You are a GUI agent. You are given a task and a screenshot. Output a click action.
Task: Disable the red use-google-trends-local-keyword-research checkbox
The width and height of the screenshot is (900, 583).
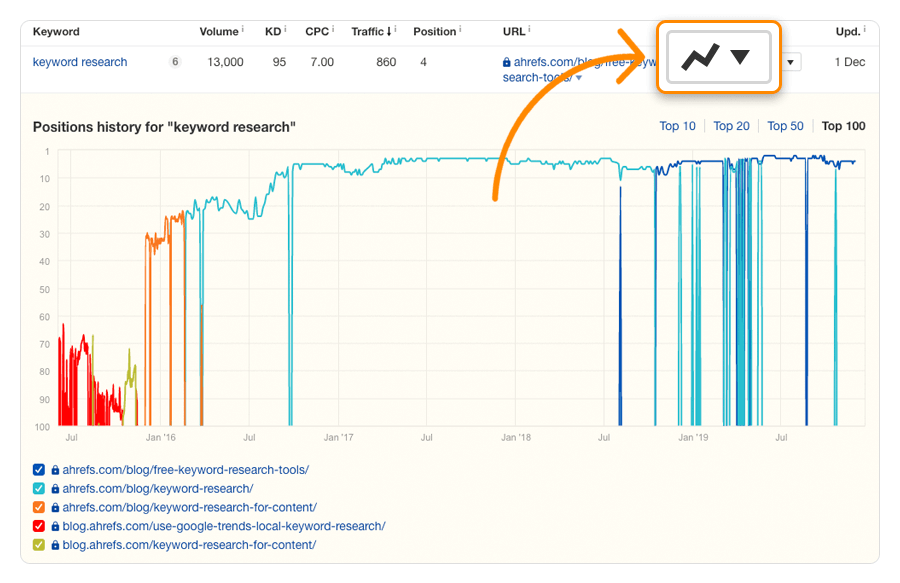pos(38,526)
